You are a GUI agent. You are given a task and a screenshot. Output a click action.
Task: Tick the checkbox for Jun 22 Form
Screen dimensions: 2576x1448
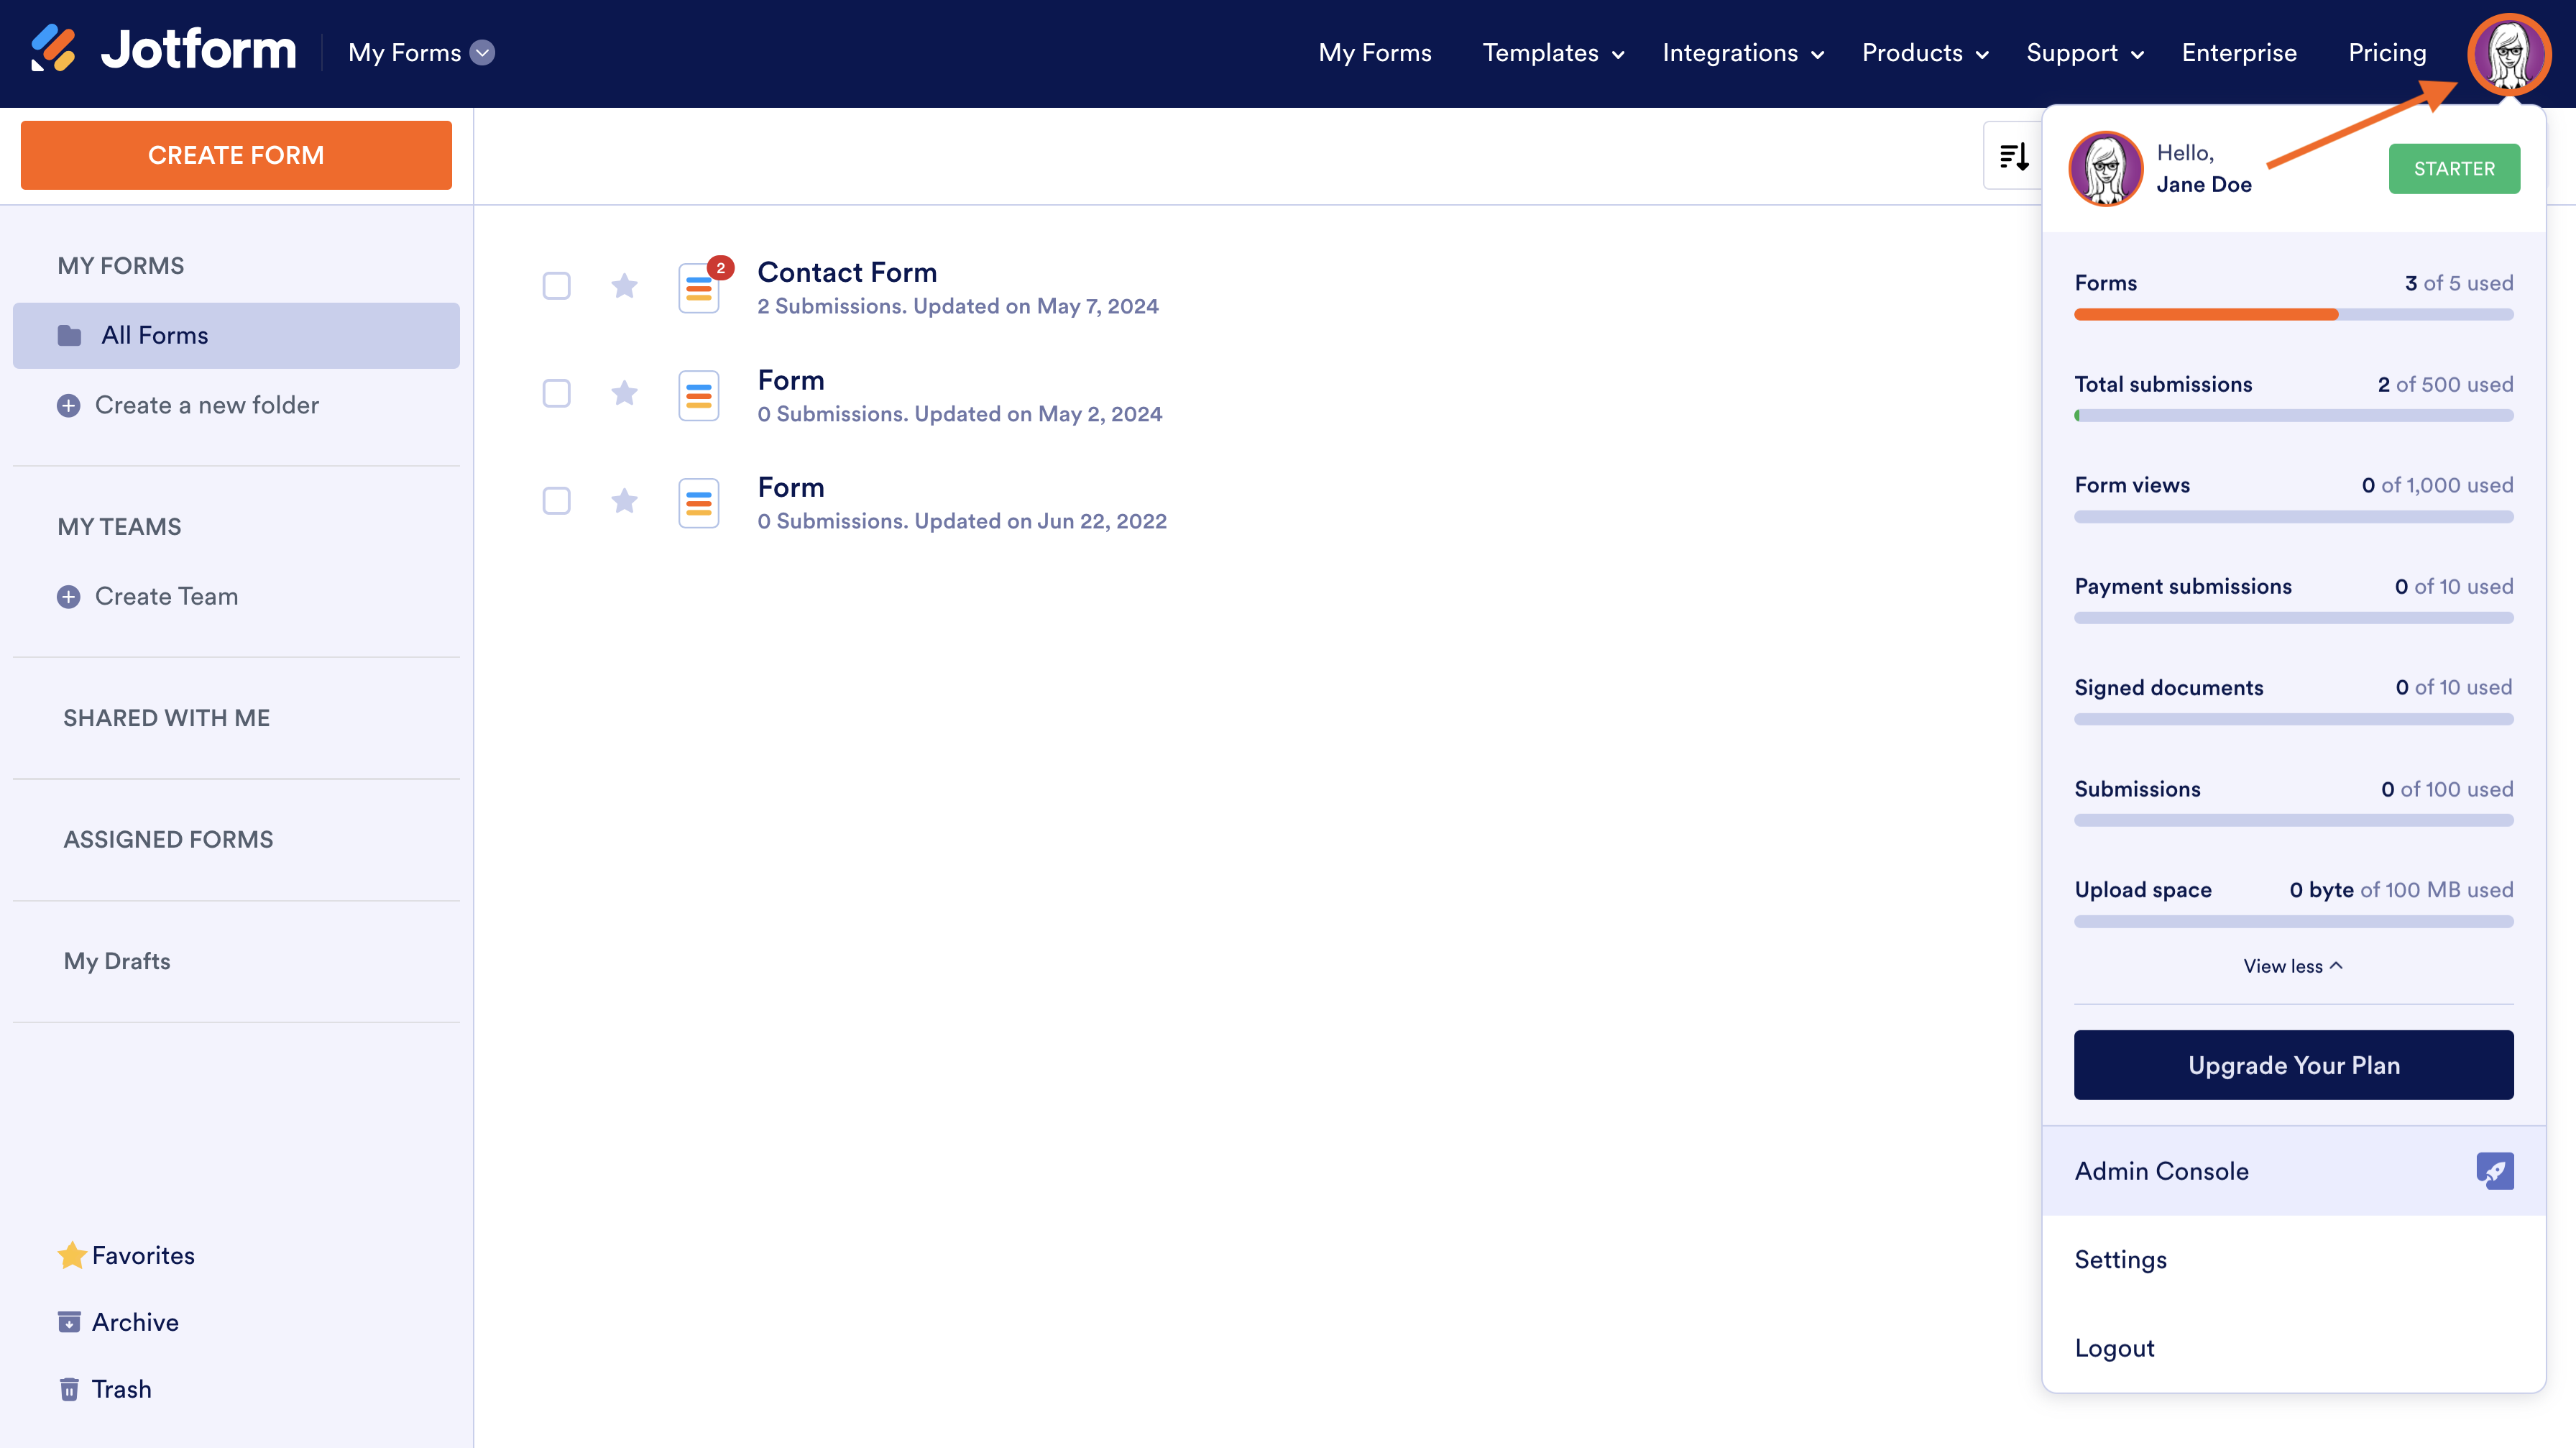556,501
